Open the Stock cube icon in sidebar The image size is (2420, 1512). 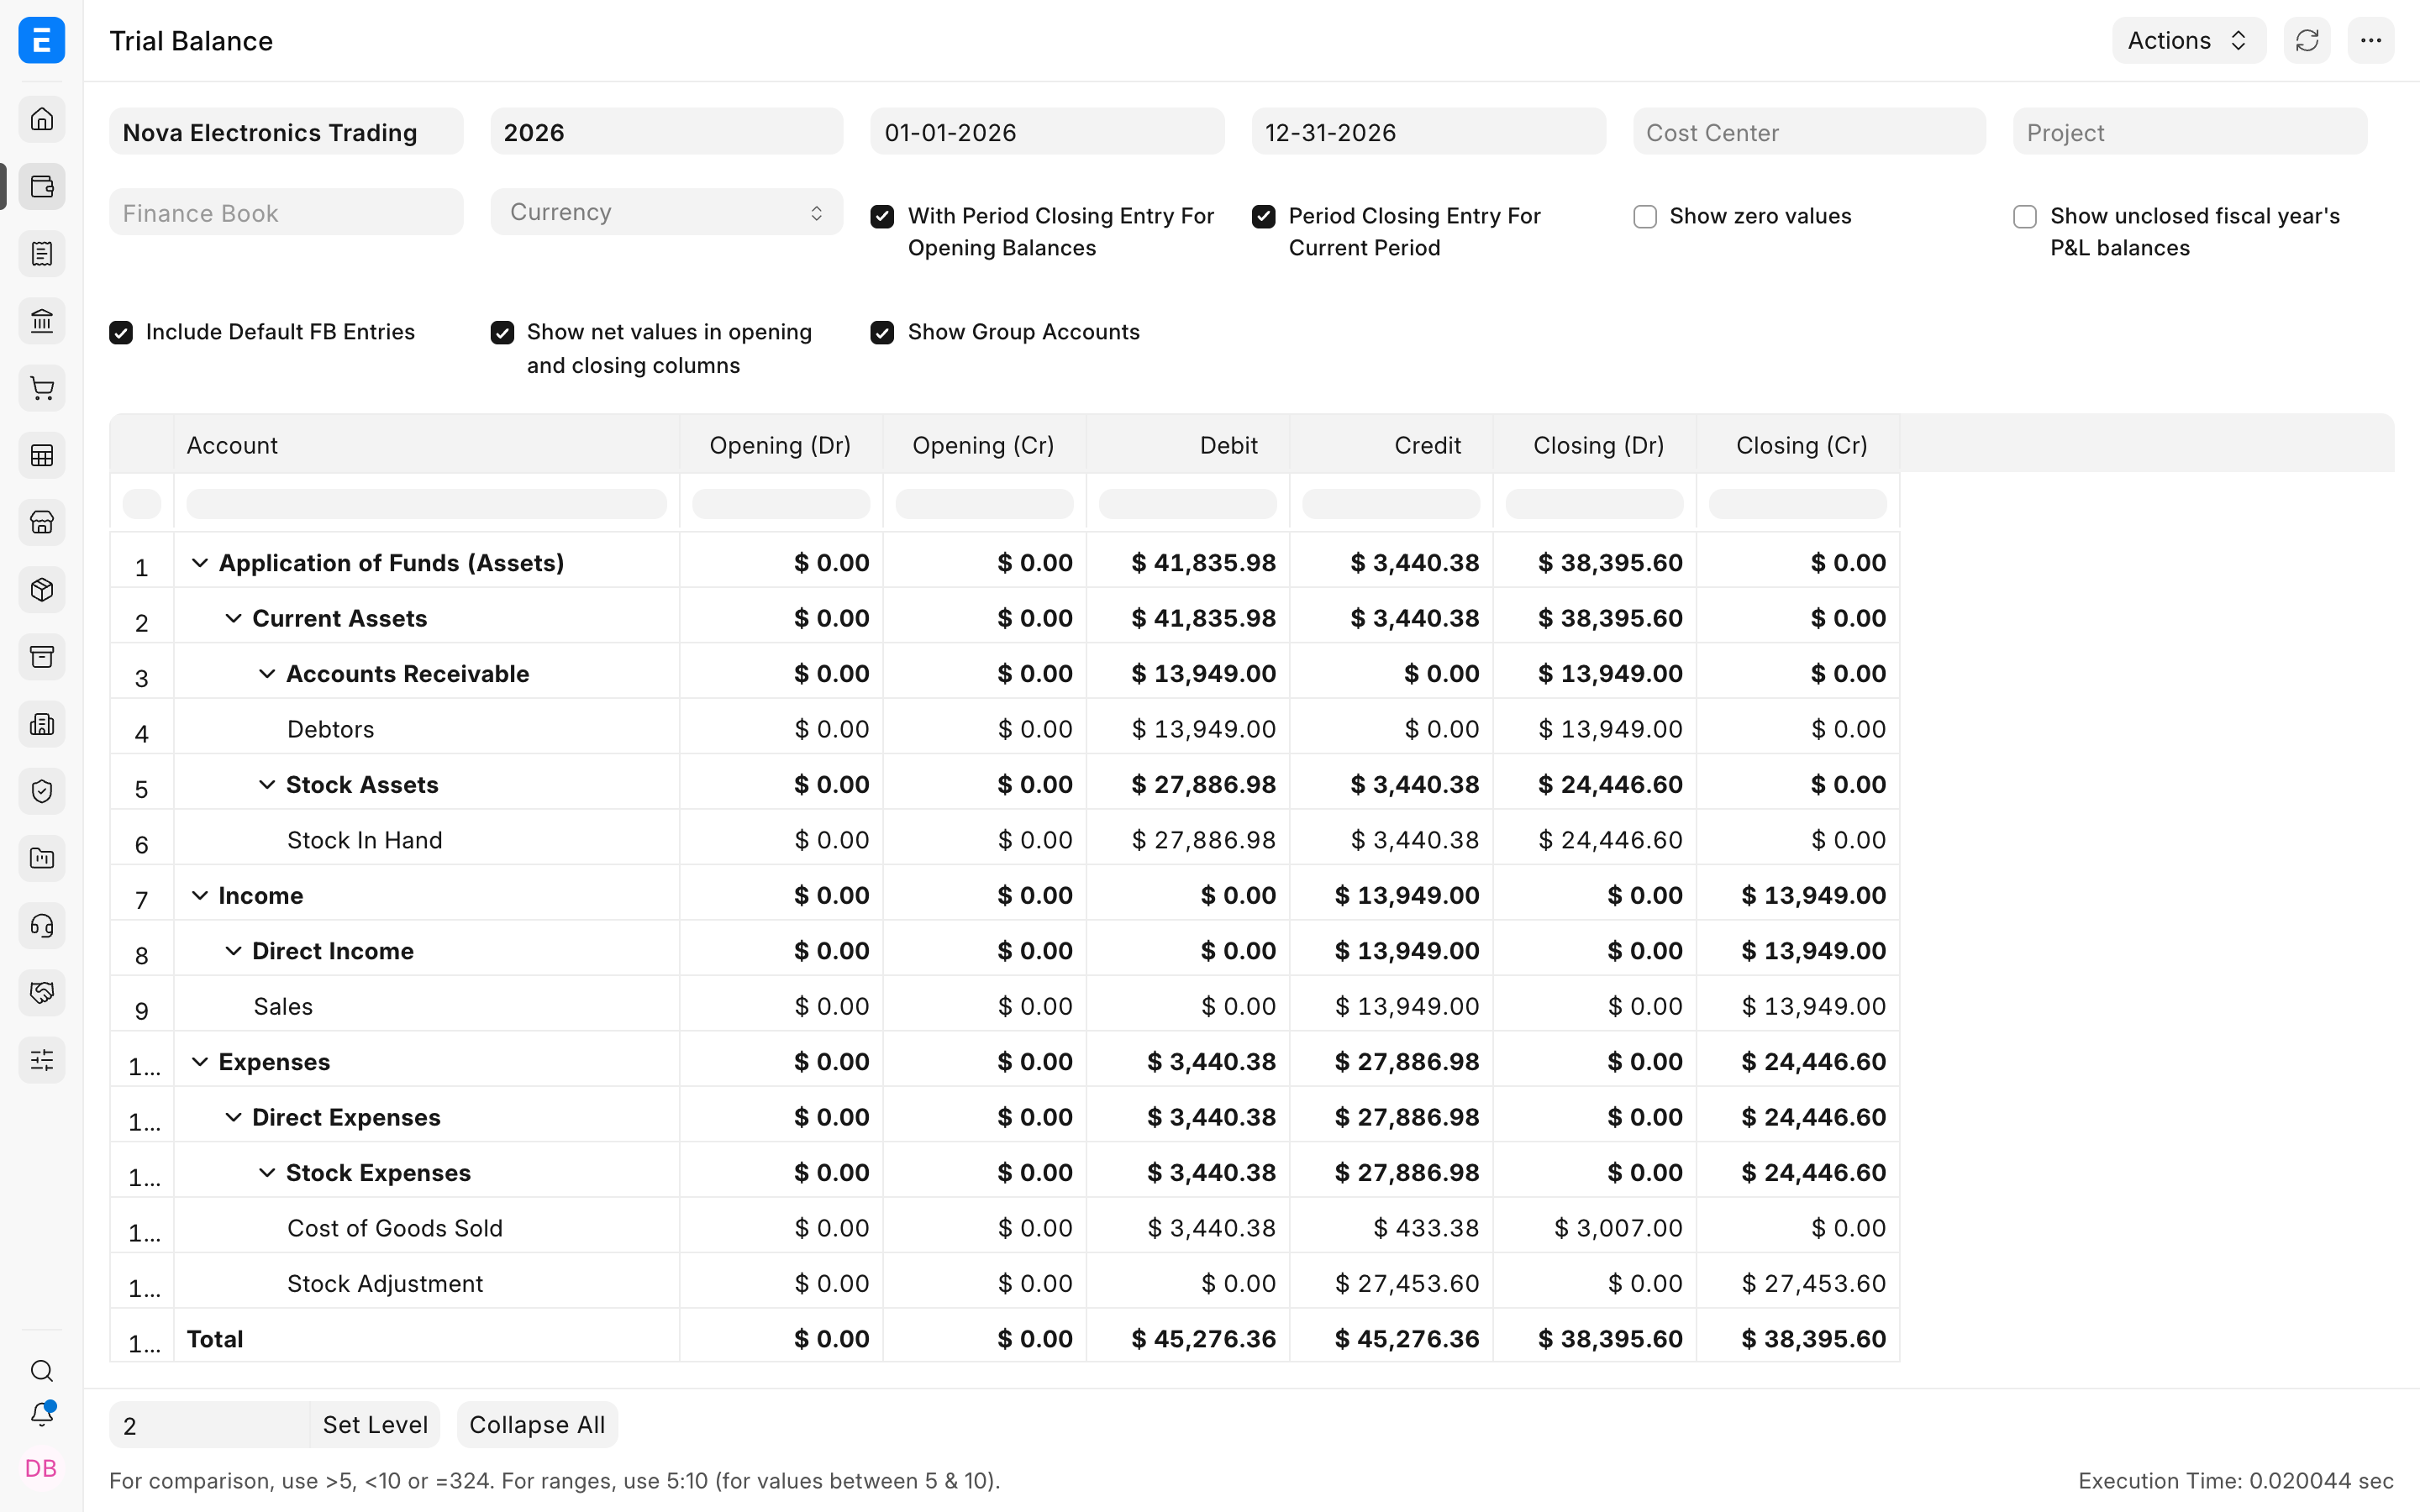tap(42, 590)
